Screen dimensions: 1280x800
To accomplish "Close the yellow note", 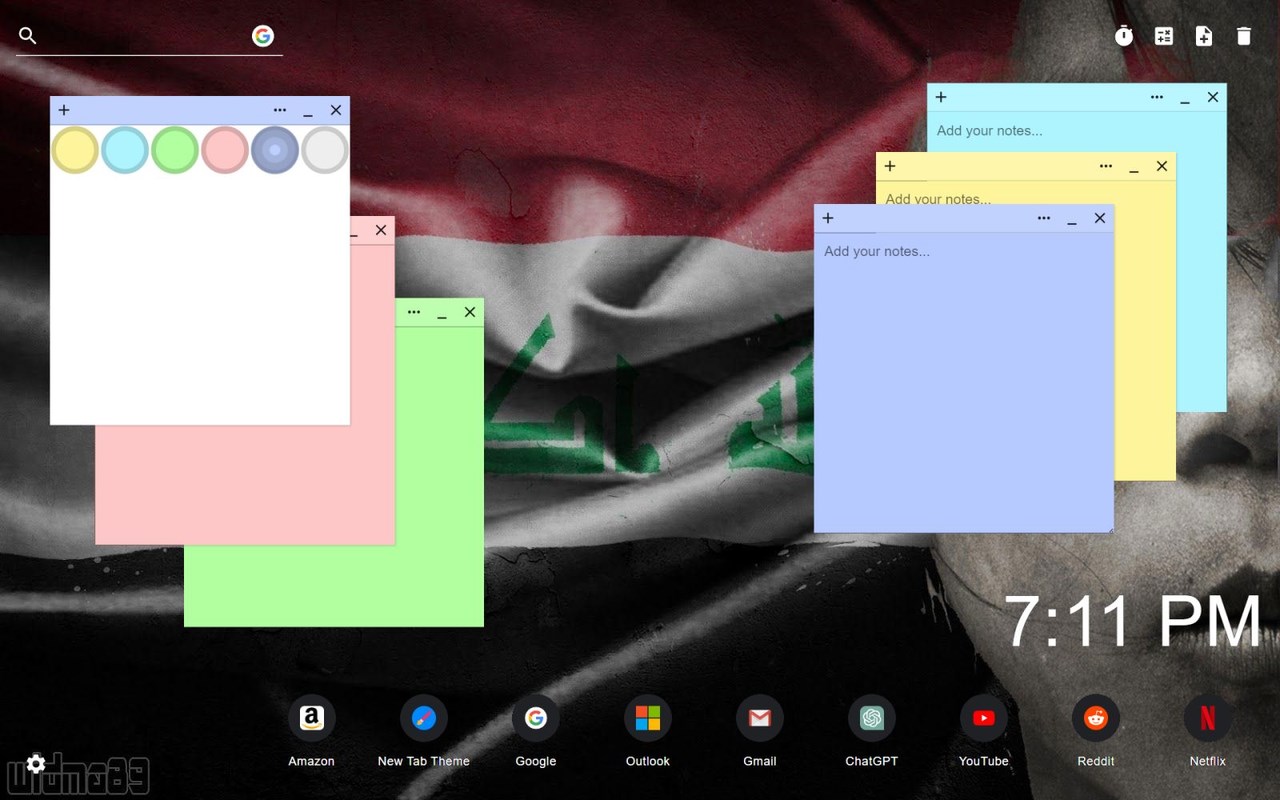I will coord(1162,166).
